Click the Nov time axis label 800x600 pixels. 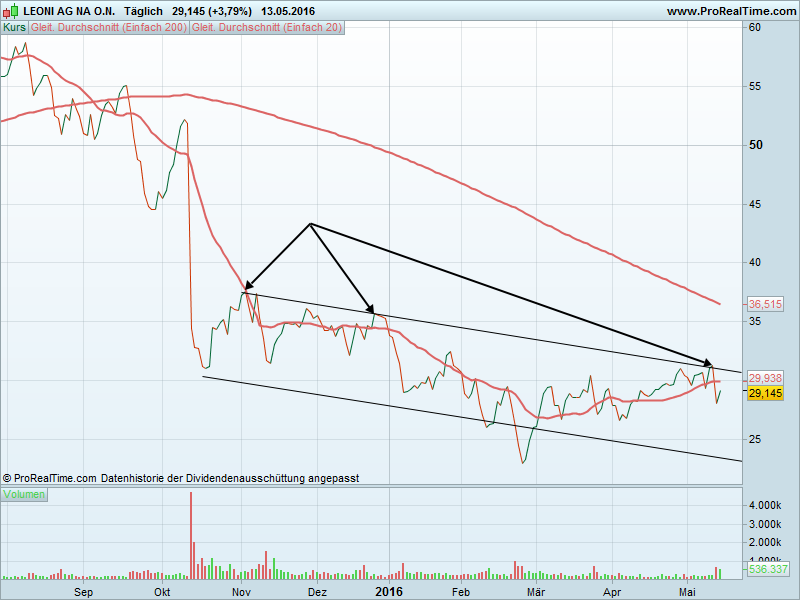241,592
